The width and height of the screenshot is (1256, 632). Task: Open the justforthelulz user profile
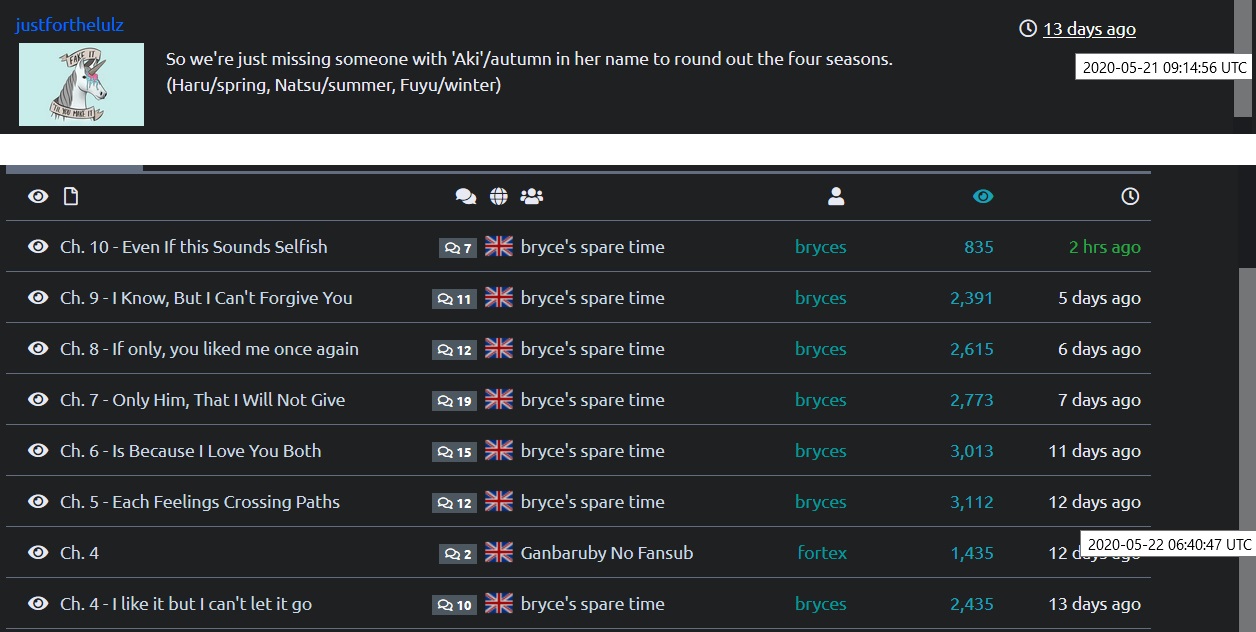(x=69, y=25)
